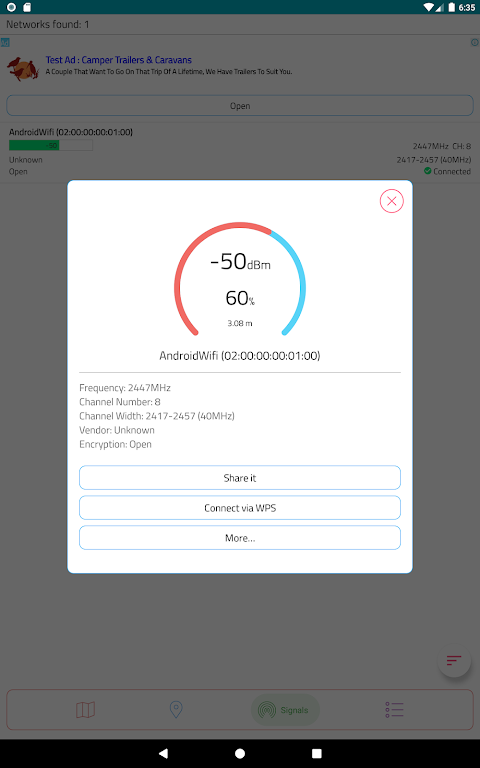Tap the circle notification icon

(11, 7)
